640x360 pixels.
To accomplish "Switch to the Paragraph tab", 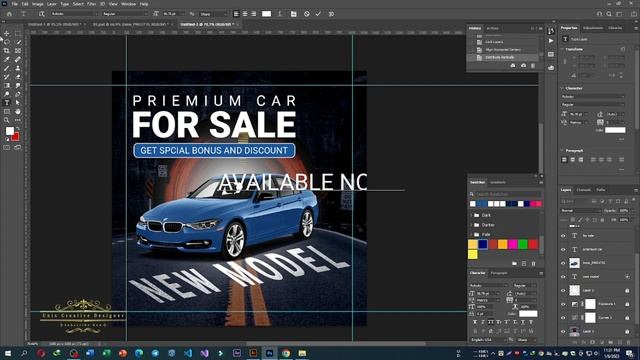I will coord(498,273).
